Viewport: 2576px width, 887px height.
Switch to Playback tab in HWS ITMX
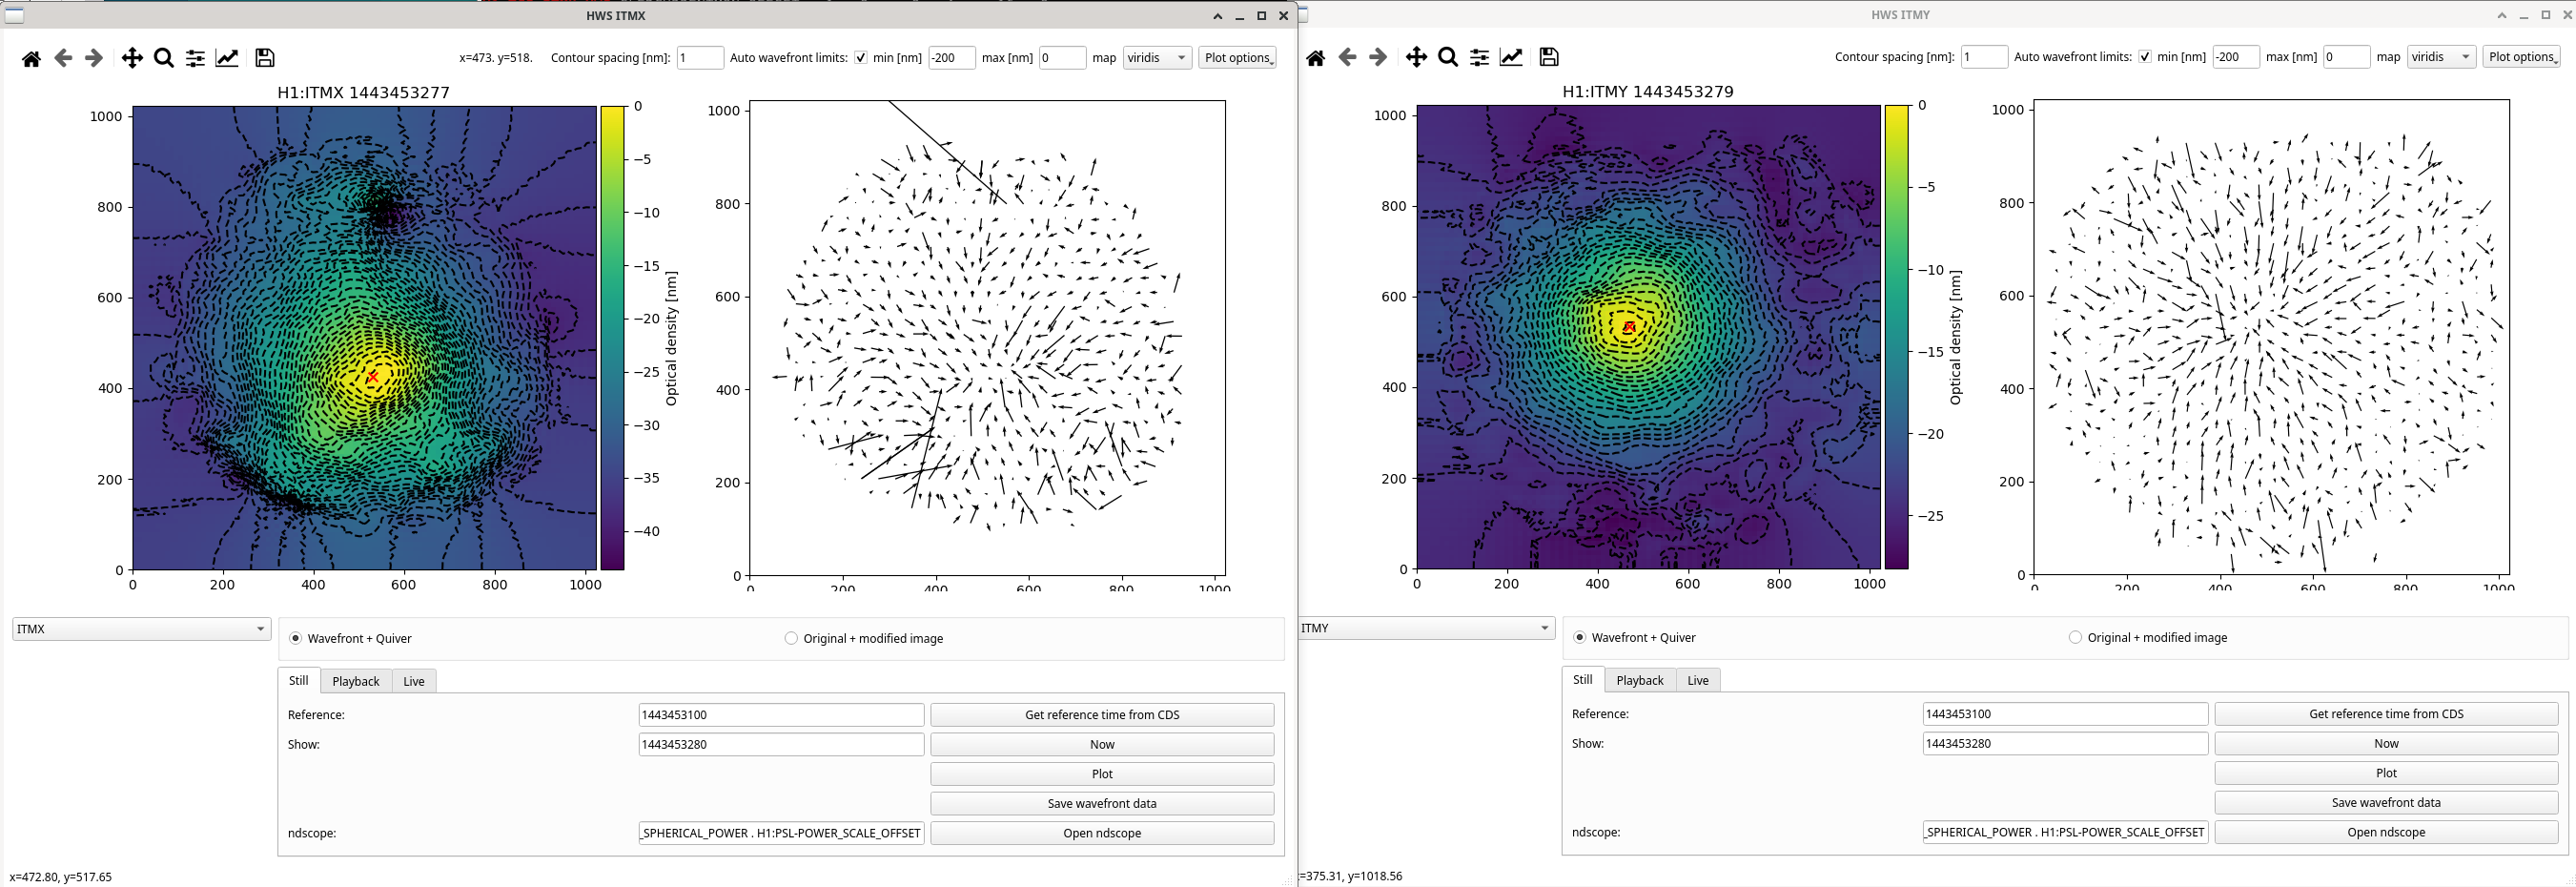pyautogui.click(x=355, y=681)
